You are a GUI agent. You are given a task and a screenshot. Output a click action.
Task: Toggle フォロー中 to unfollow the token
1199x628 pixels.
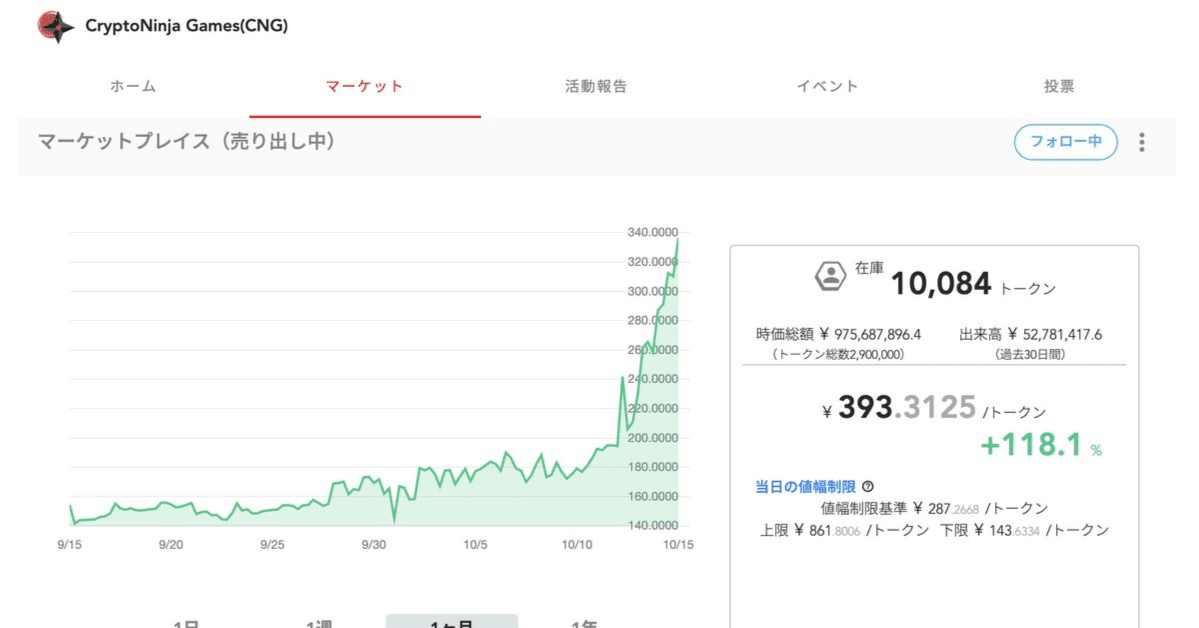point(1065,142)
